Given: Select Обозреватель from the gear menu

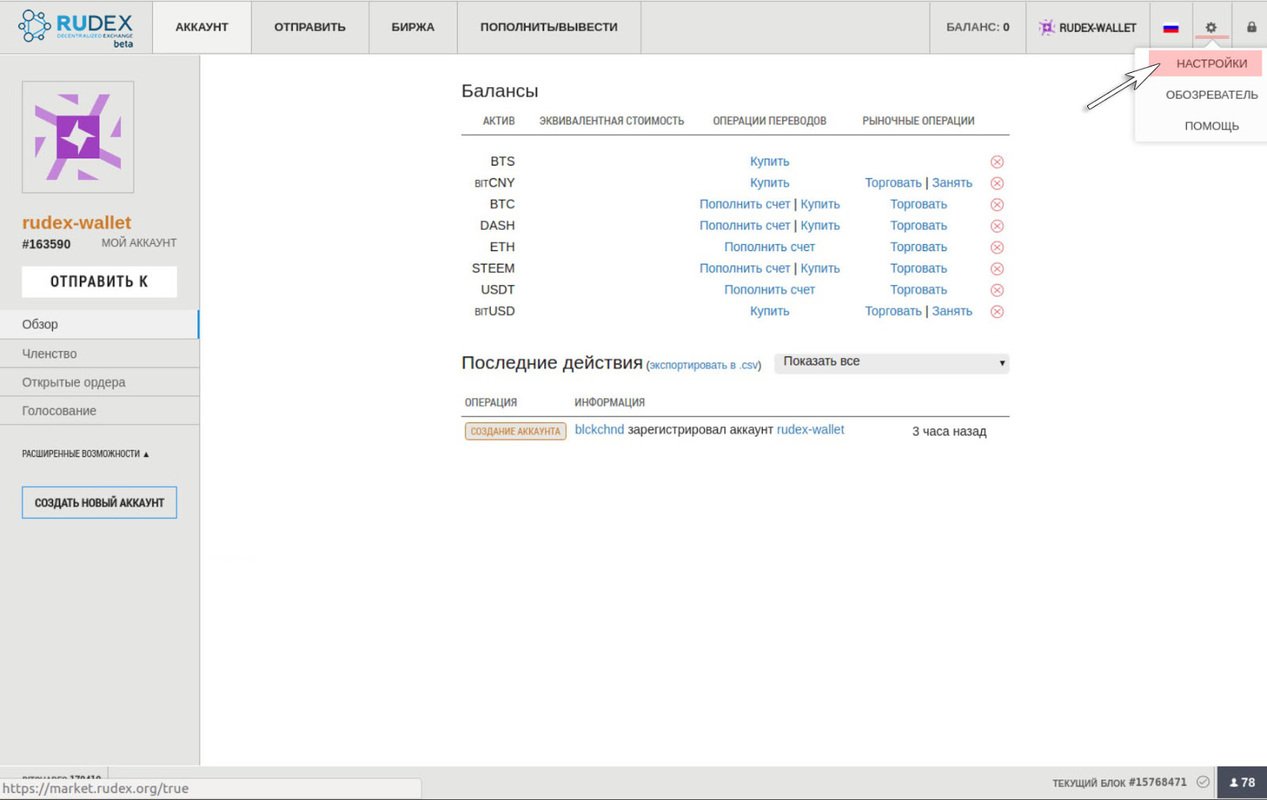Looking at the screenshot, I should pyautogui.click(x=1212, y=95).
